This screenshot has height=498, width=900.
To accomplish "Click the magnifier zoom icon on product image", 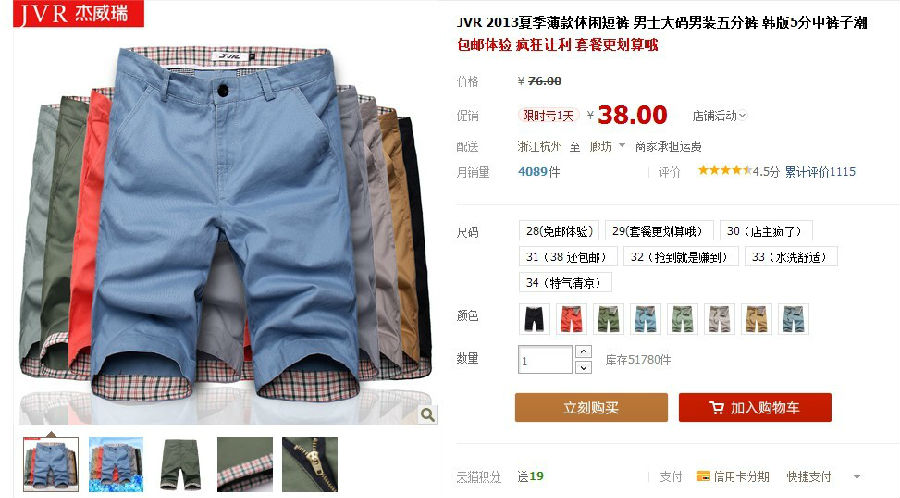I will pos(428,414).
